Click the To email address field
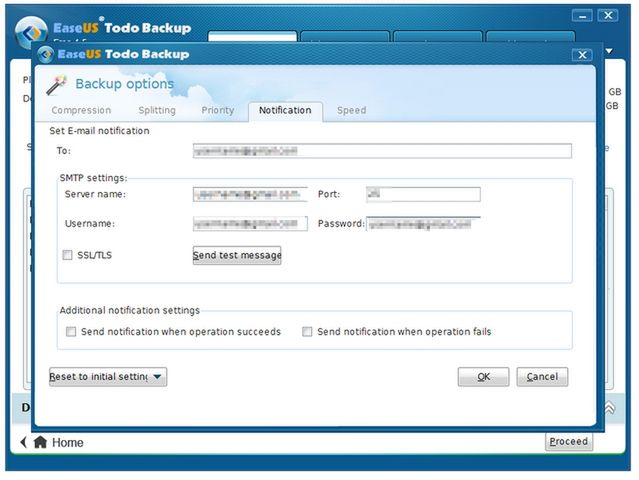 382,151
